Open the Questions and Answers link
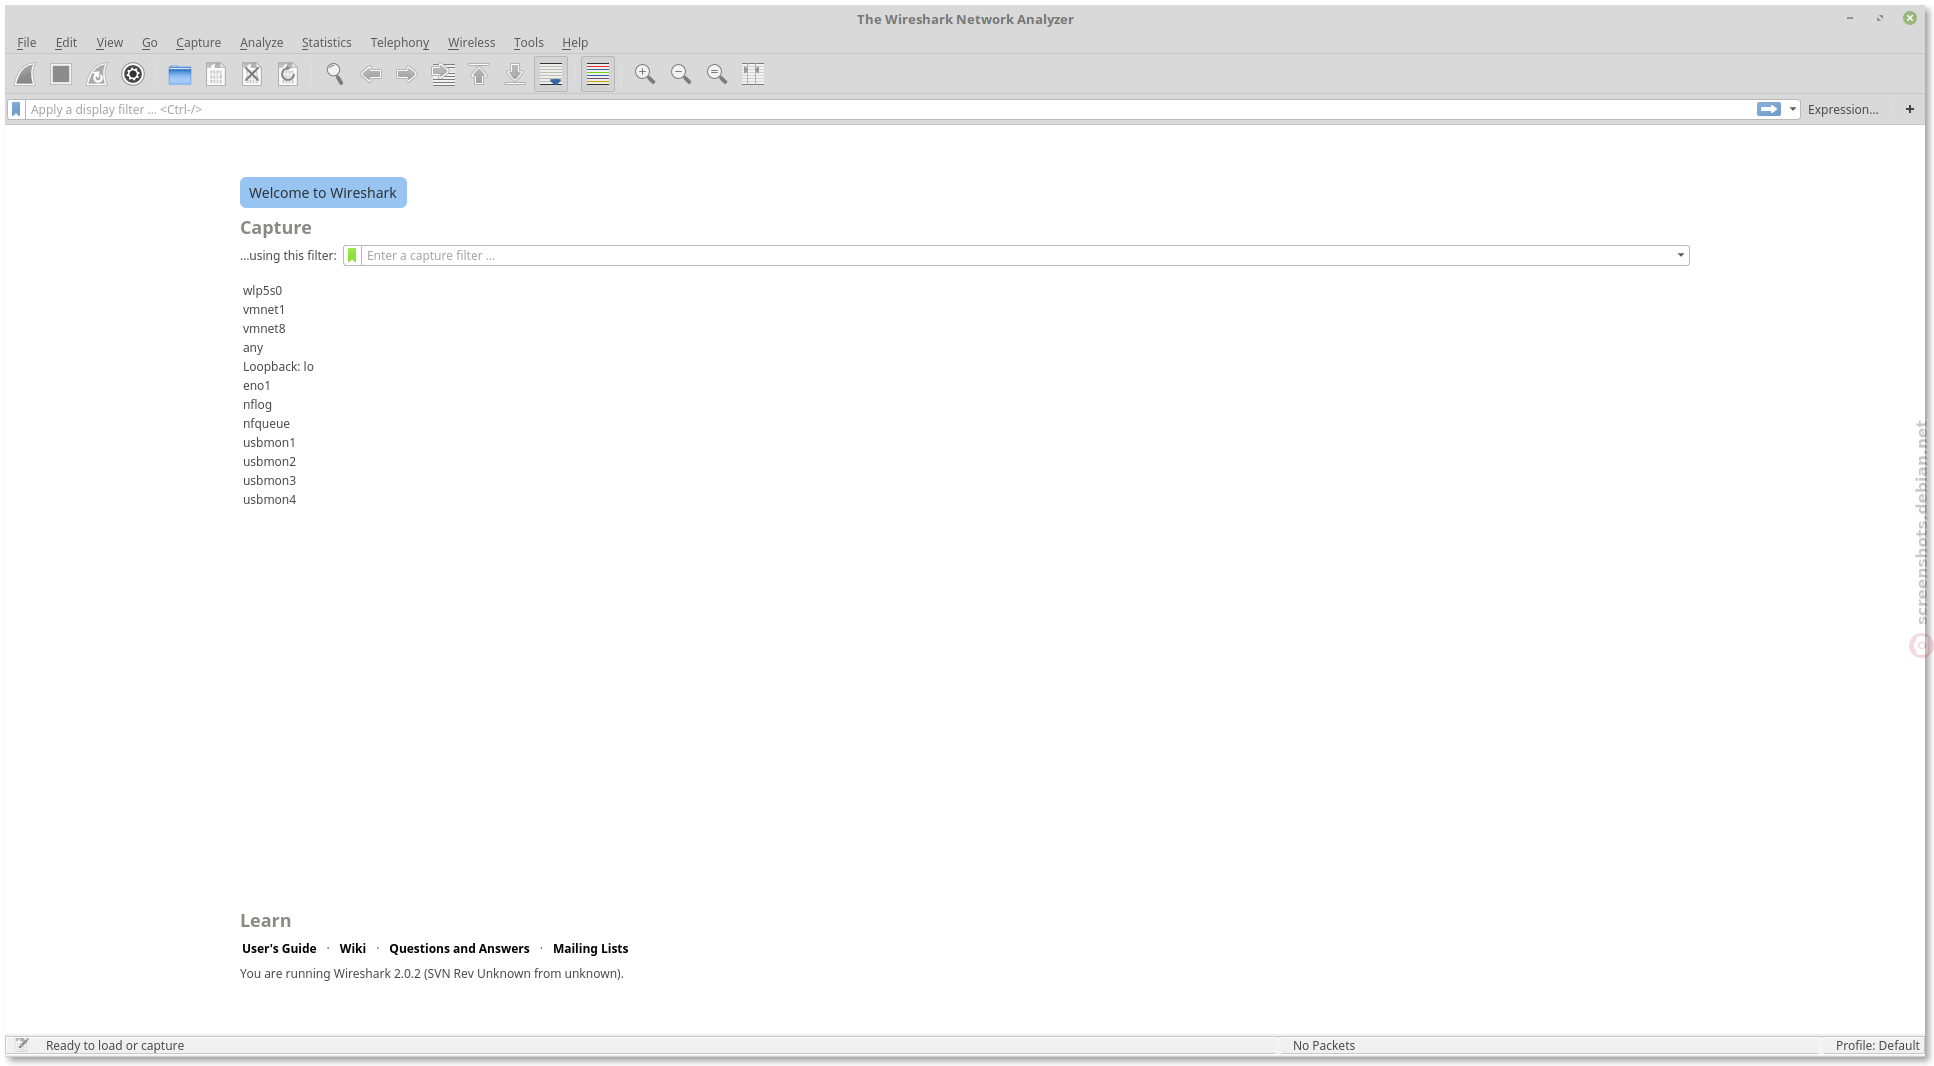Image resolution: width=1934 pixels, height=1066 pixels. click(459, 948)
